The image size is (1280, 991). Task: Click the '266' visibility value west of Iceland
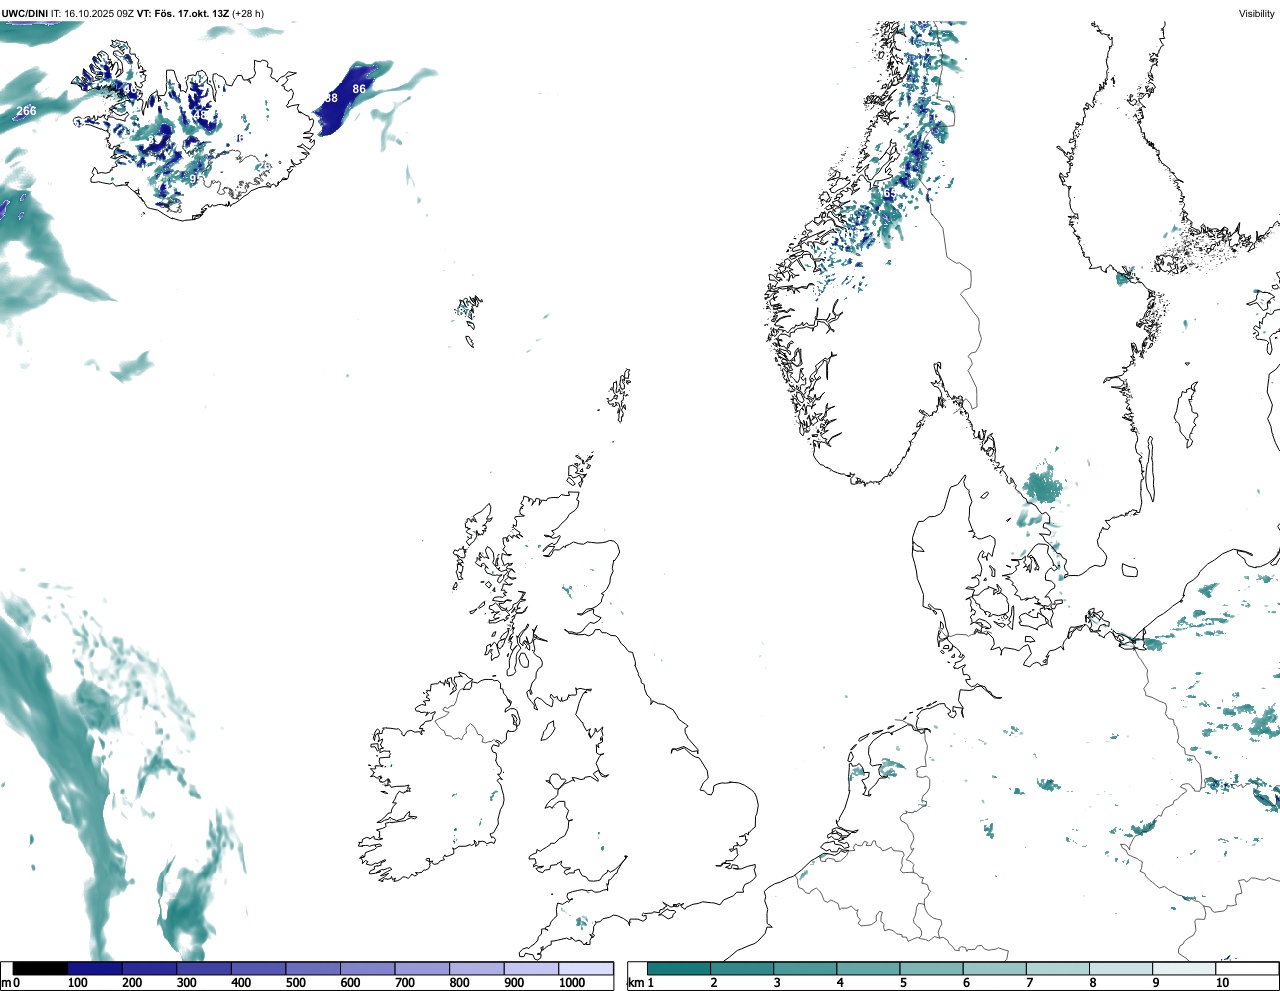click(x=26, y=111)
